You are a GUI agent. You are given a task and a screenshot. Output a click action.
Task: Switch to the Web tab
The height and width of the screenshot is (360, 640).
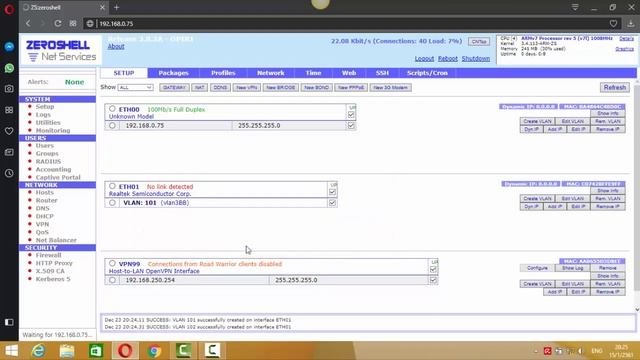click(x=349, y=73)
